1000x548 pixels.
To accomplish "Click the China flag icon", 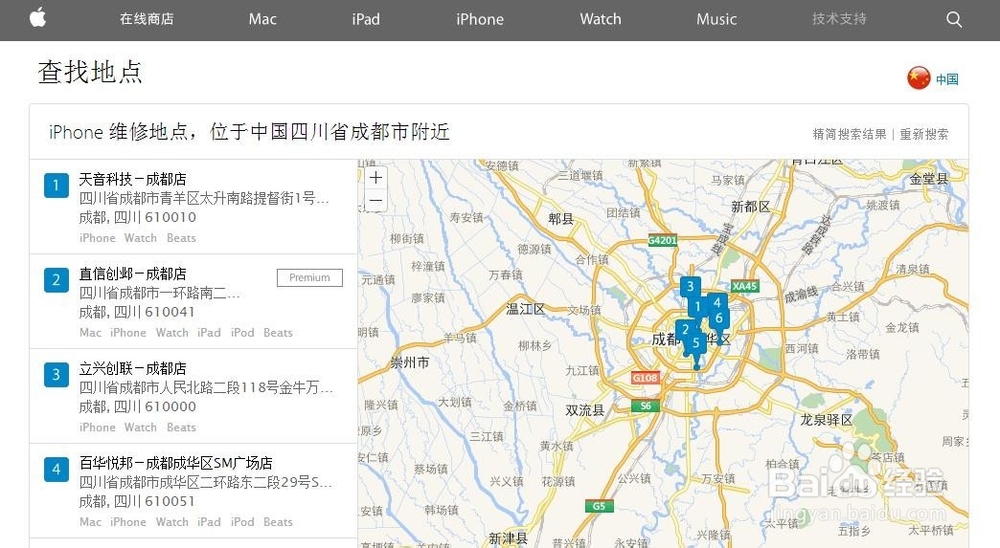I will click(x=919, y=78).
